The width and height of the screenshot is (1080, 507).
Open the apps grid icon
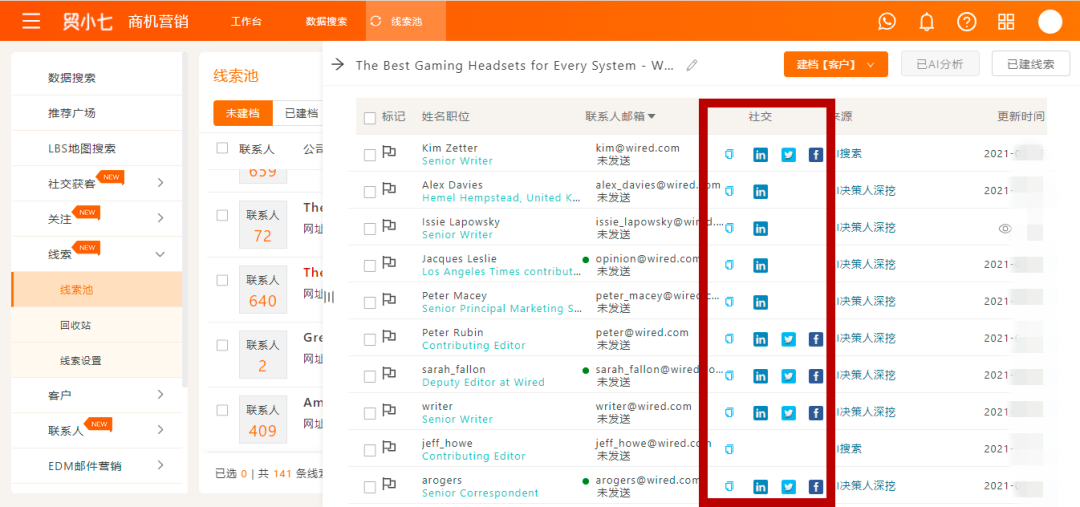tap(1006, 21)
